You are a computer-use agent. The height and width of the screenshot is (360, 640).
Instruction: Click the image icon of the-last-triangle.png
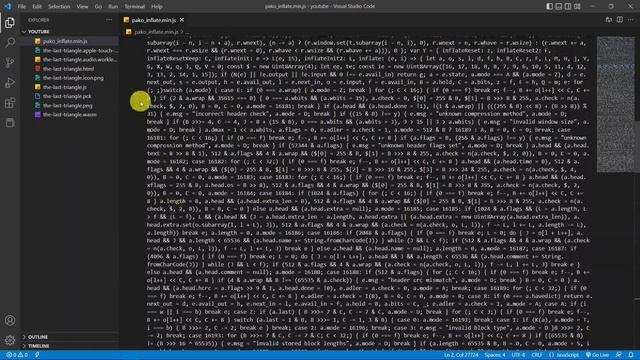[38, 105]
